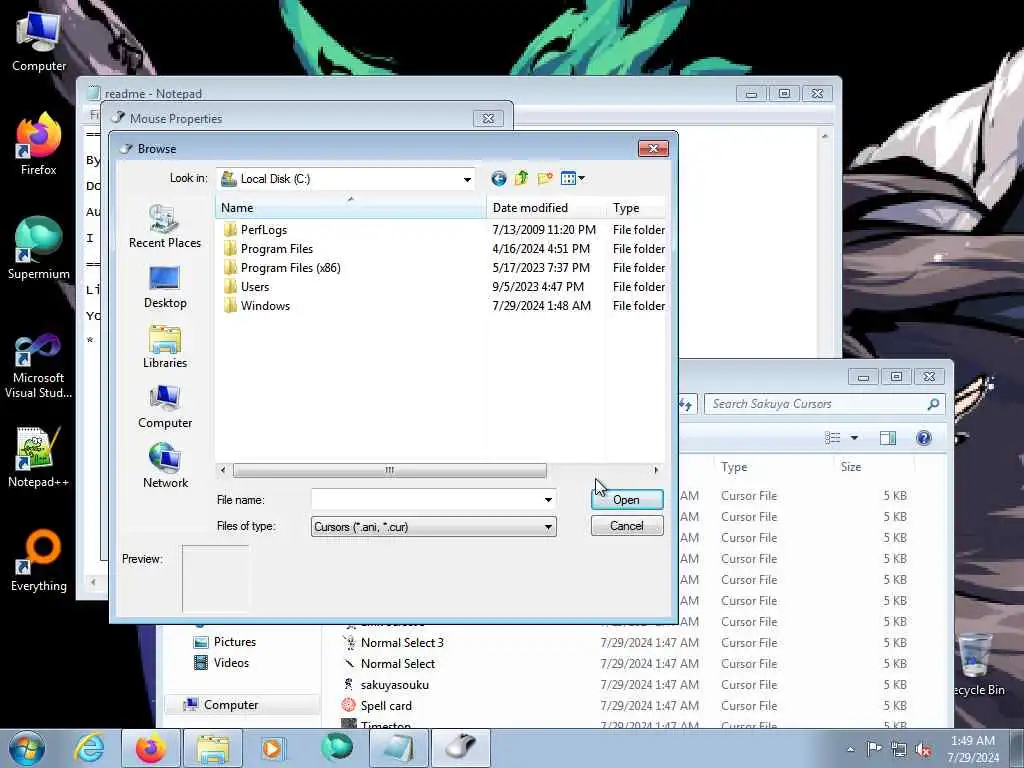Toggle the preview pane in Explorer
Image resolution: width=1024 pixels, height=768 pixels.
(x=888, y=438)
